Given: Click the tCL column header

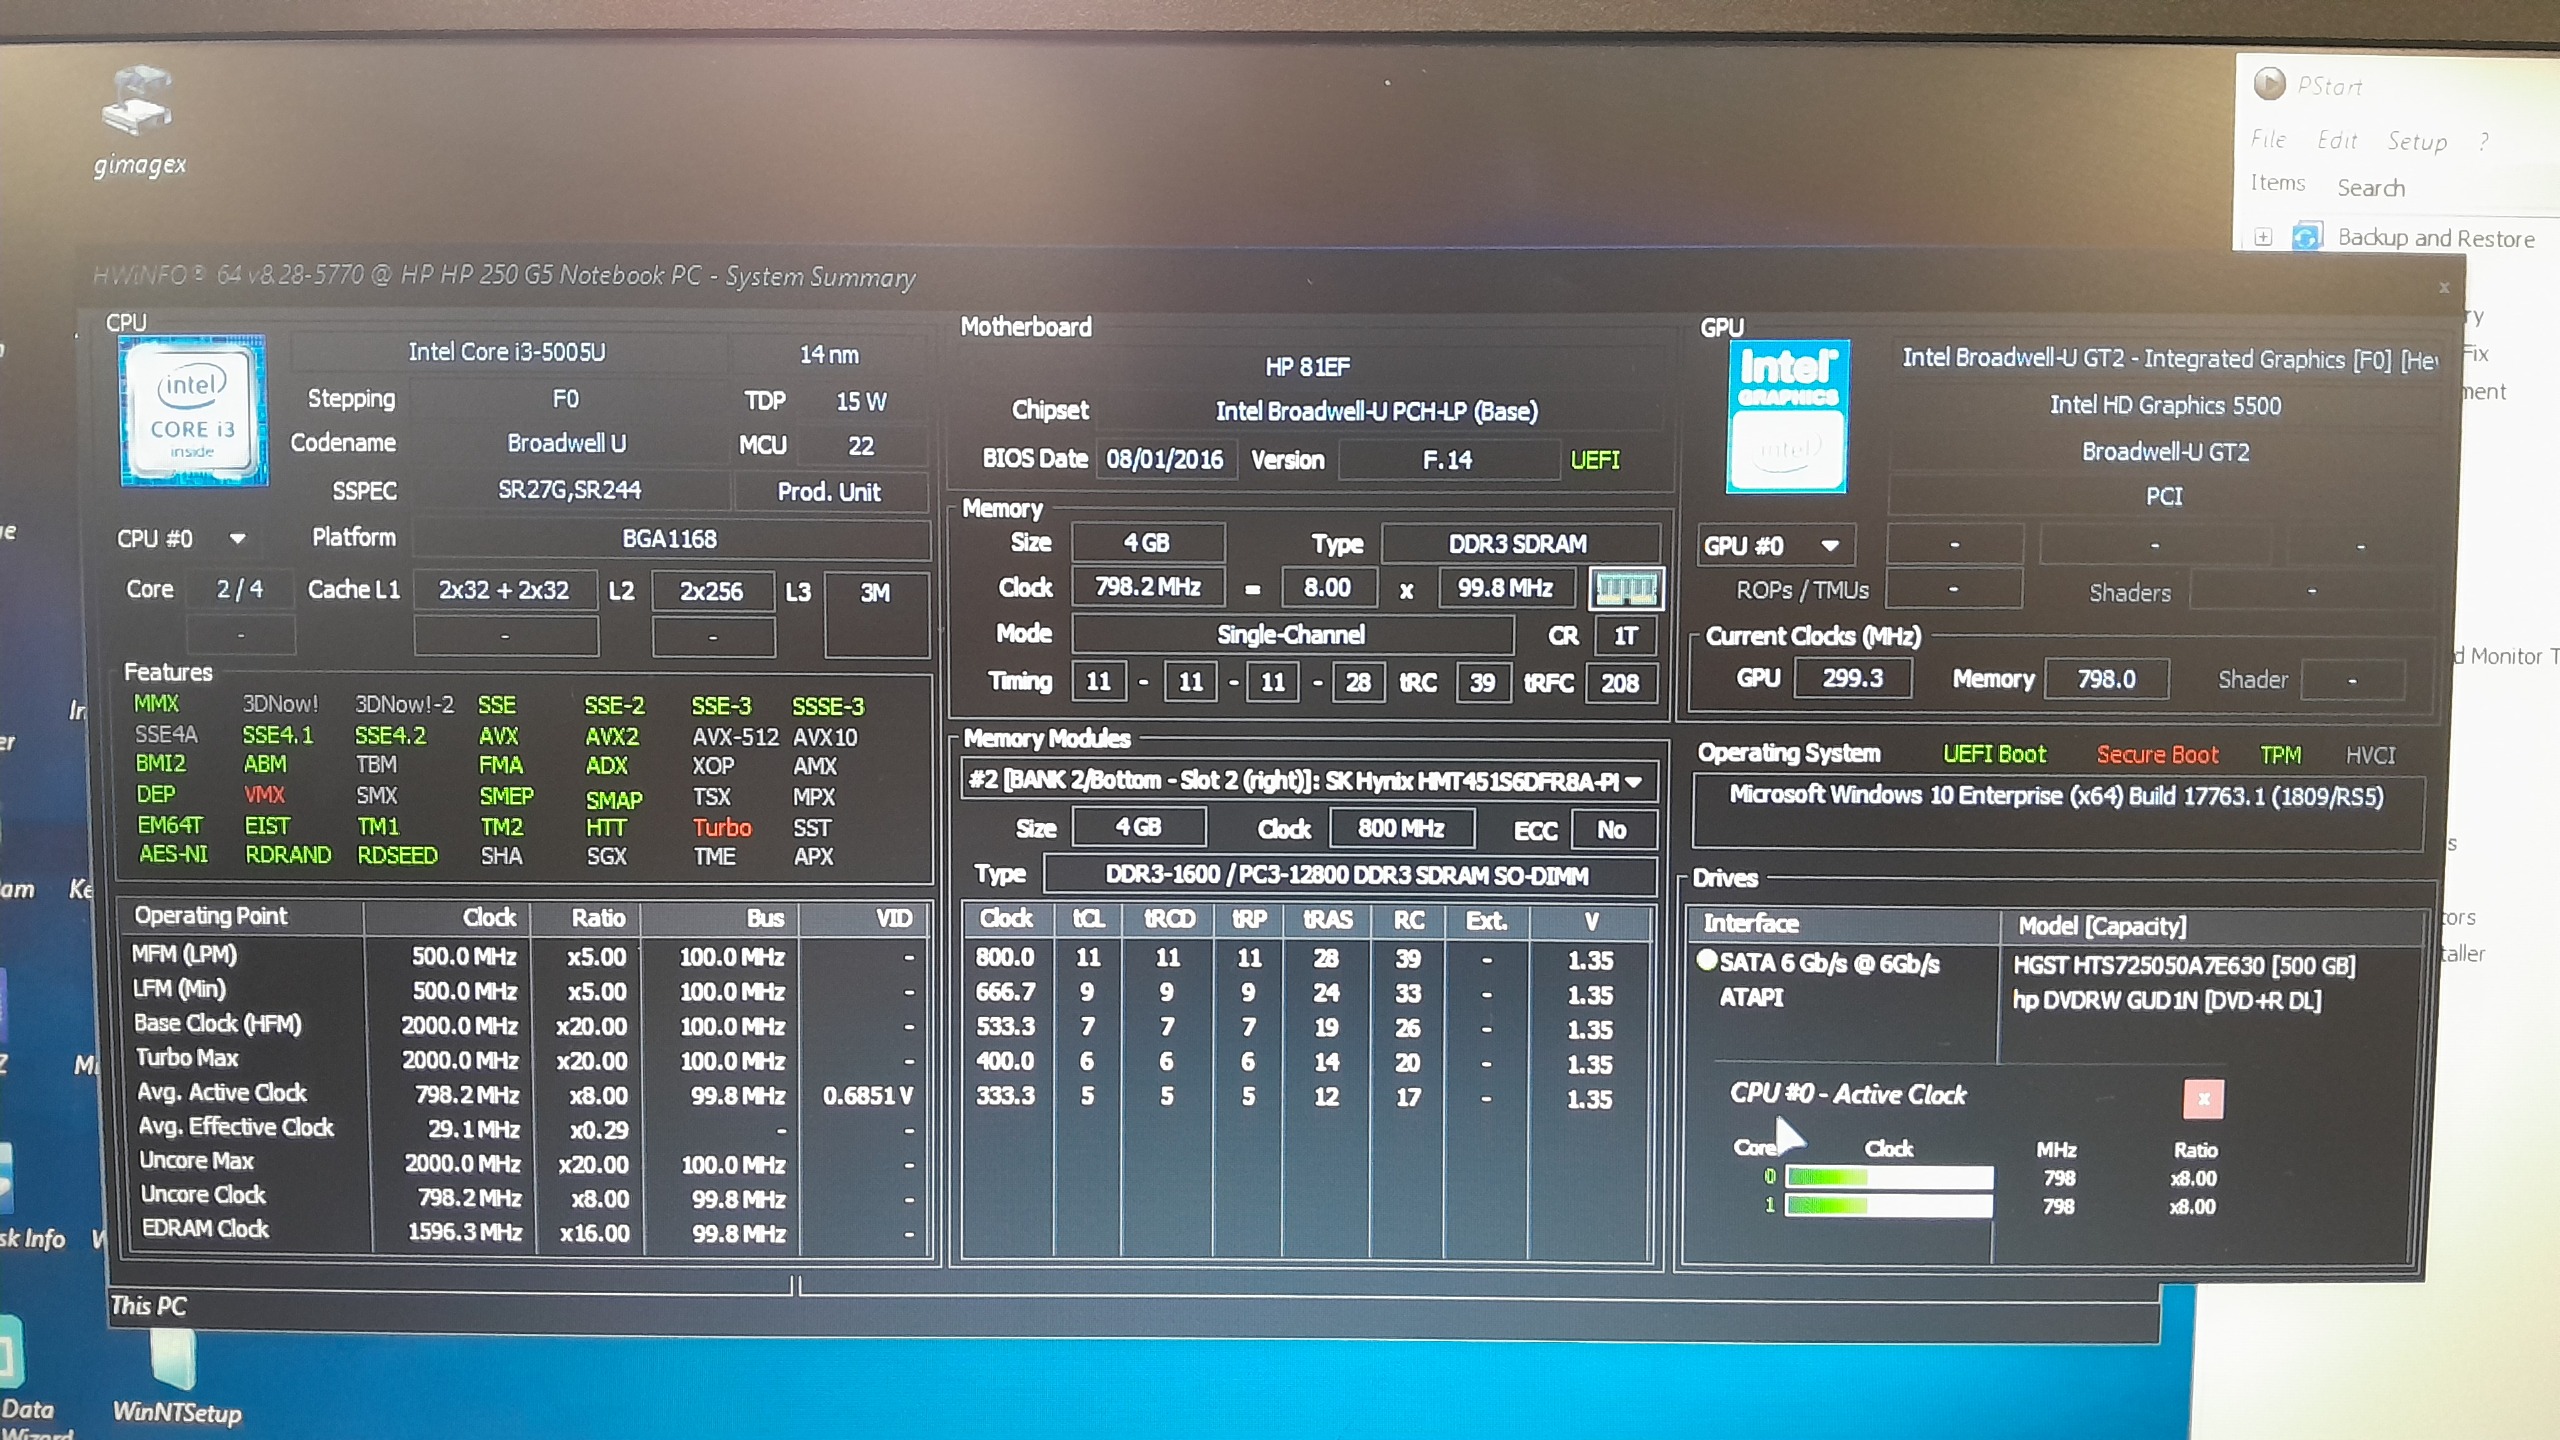Looking at the screenshot, I should 1088,919.
